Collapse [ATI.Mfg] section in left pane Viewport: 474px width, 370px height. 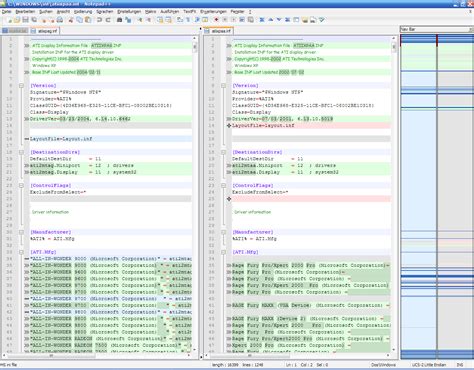pos(21,252)
